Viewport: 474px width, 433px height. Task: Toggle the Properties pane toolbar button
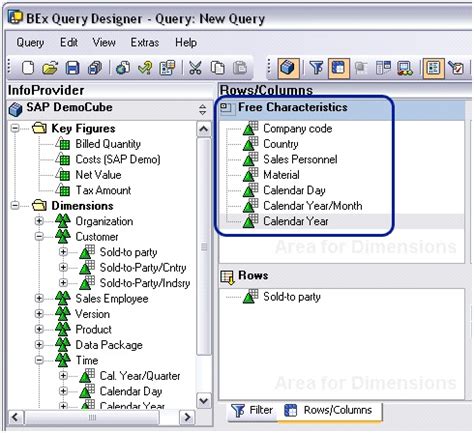[433, 68]
